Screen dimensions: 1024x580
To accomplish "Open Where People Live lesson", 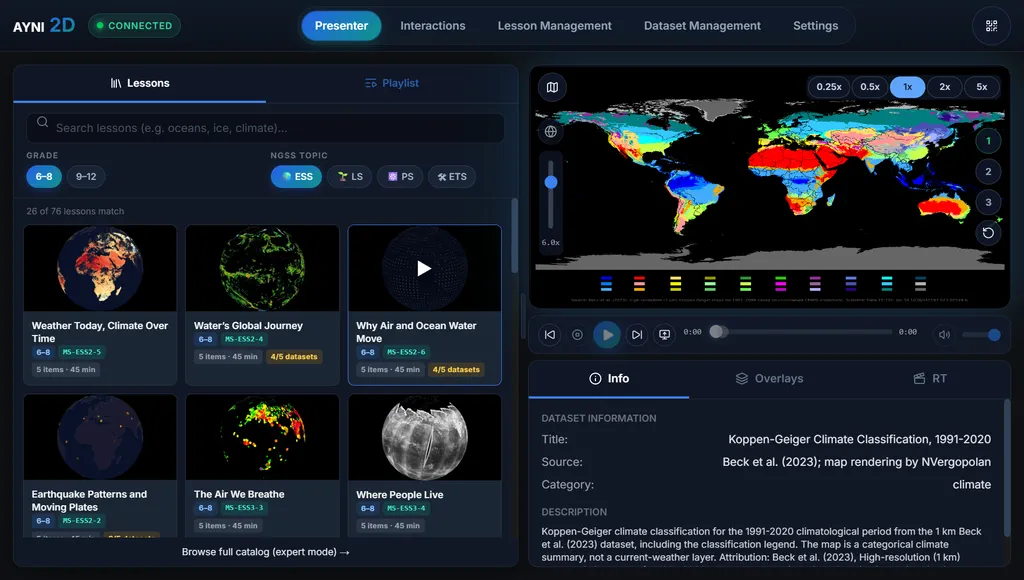I will [x=424, y=465].
